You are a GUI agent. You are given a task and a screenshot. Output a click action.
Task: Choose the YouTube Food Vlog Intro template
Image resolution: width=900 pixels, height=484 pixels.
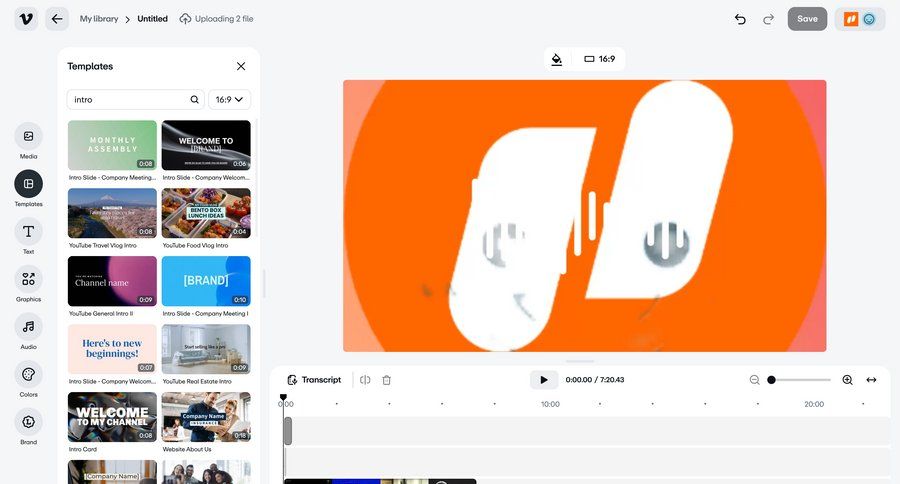(x=206, y=213)
